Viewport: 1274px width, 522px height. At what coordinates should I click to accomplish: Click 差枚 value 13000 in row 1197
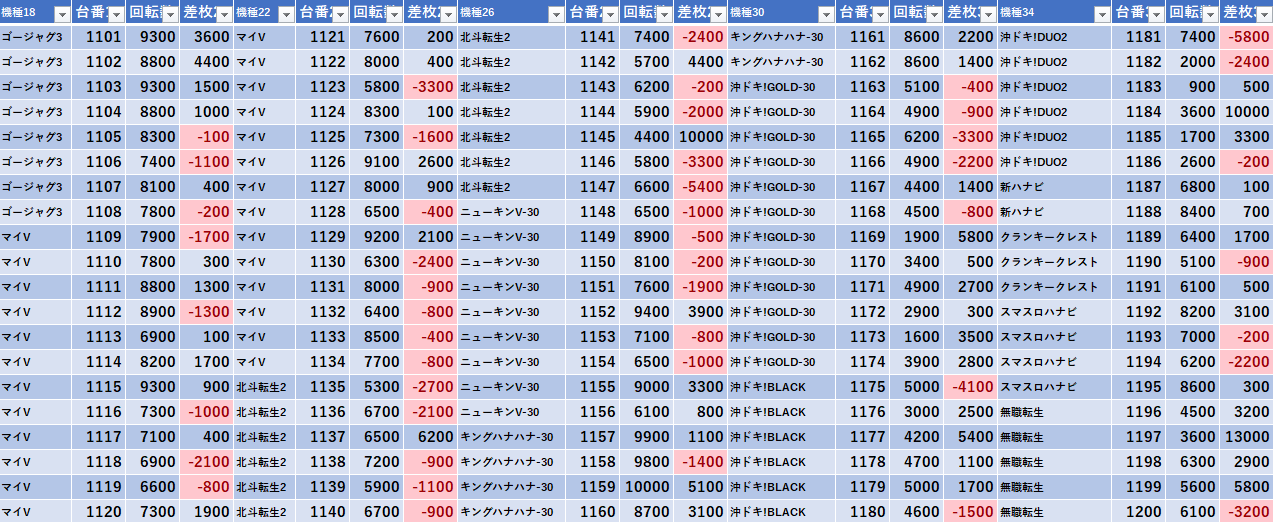tap(1246, 437)
